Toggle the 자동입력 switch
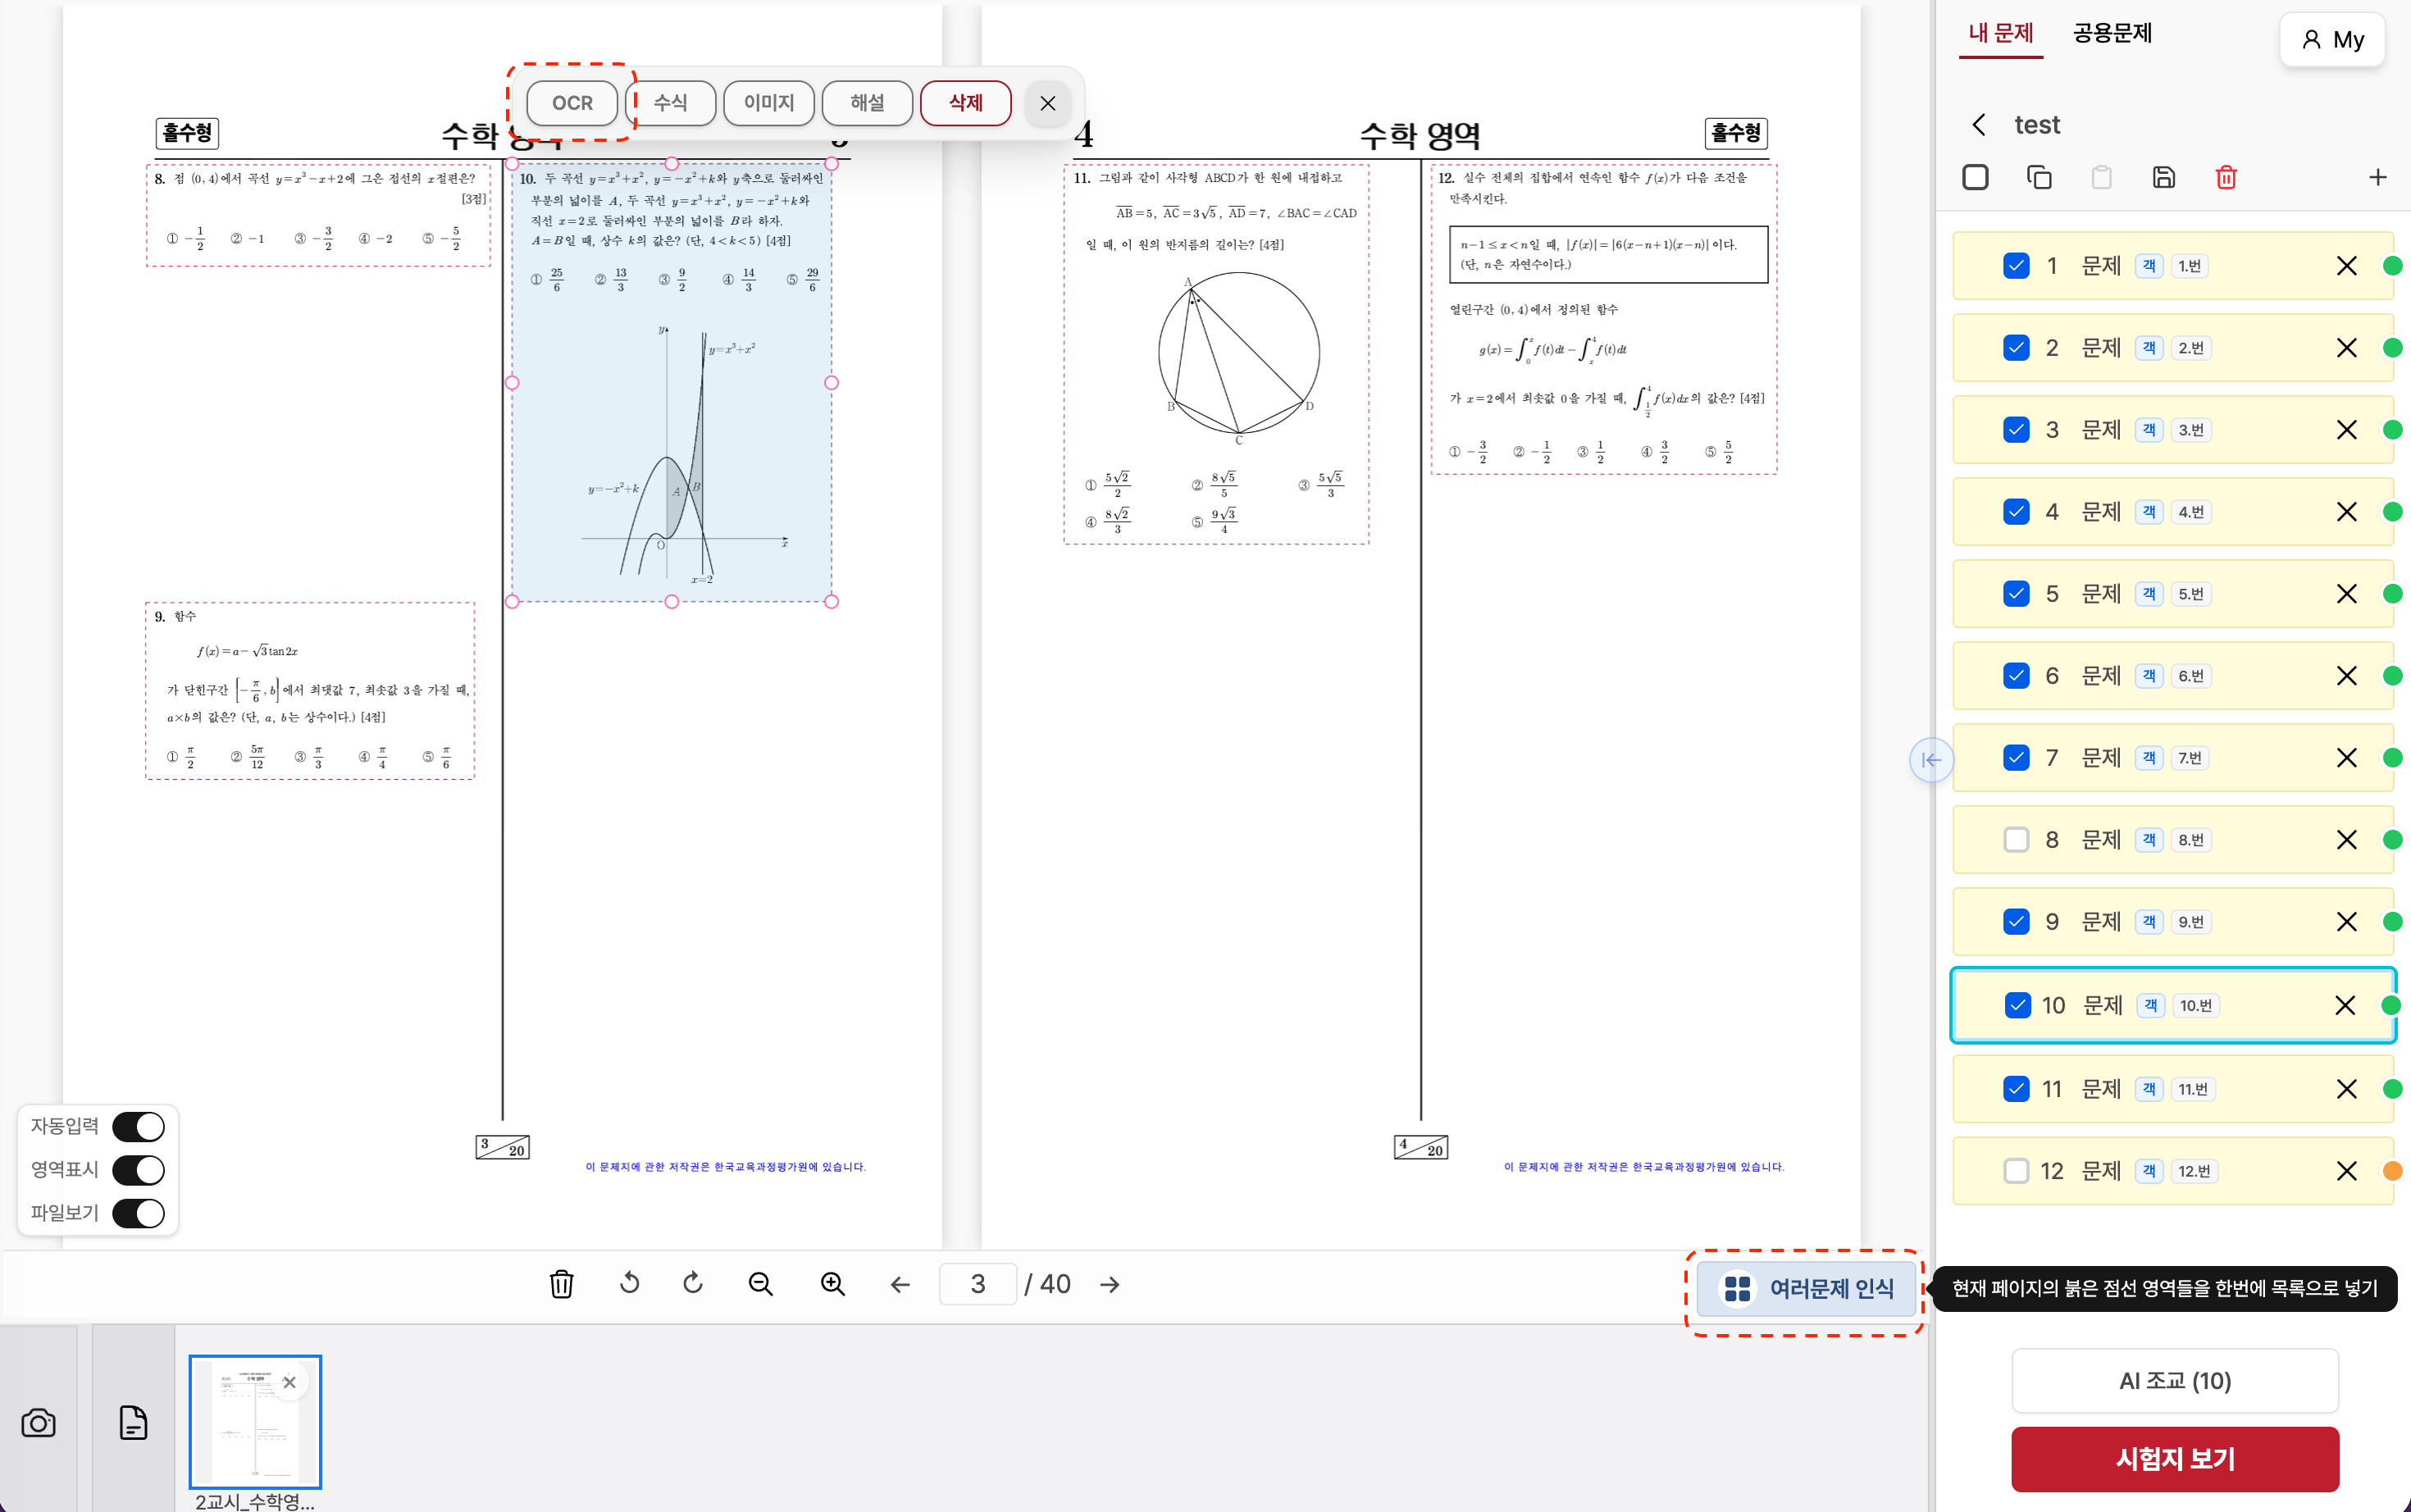 (x=138, y=1127)
